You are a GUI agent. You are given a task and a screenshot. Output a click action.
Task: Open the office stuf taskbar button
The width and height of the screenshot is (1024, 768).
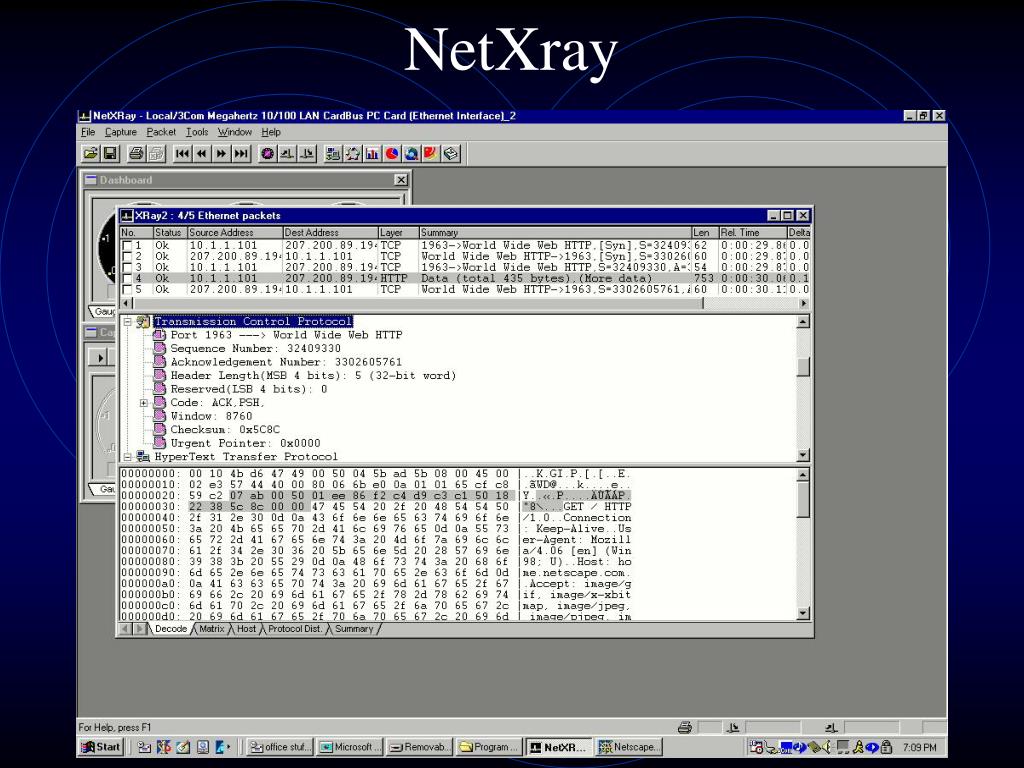tap(280, 747)
